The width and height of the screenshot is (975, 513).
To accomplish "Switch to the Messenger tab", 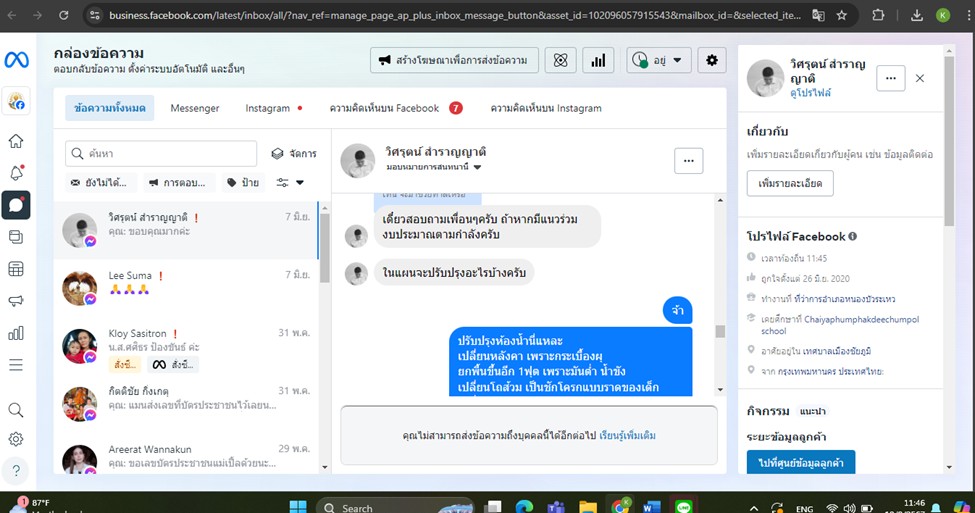I will pyautogui.click(x=195, y=108).
